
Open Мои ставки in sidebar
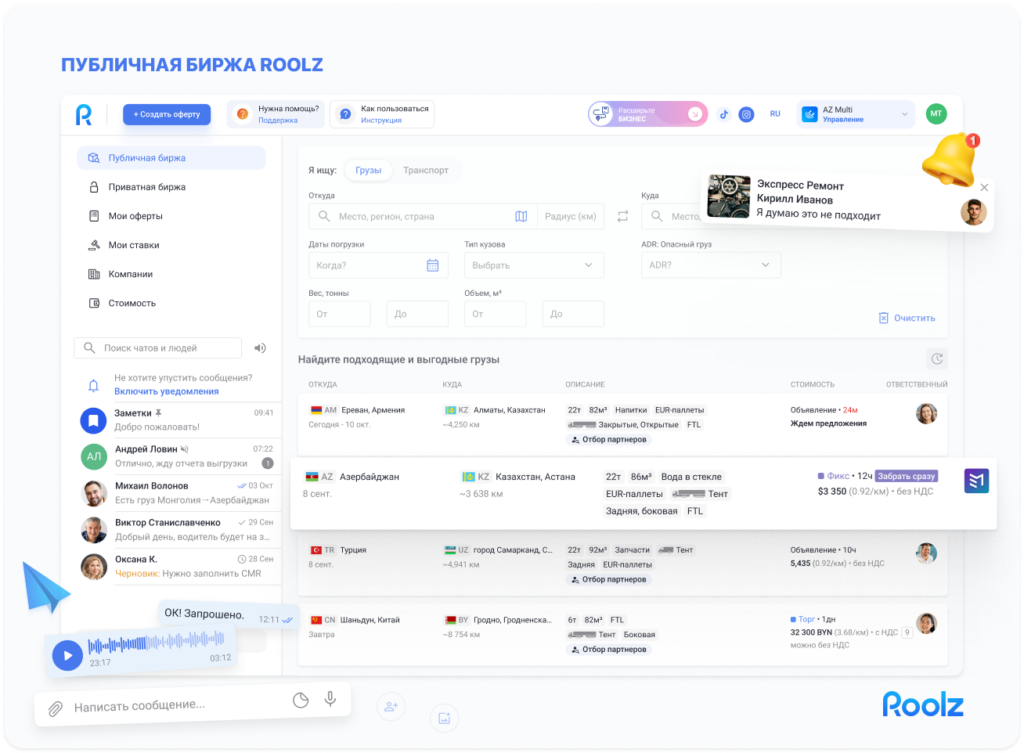(171, 245)
